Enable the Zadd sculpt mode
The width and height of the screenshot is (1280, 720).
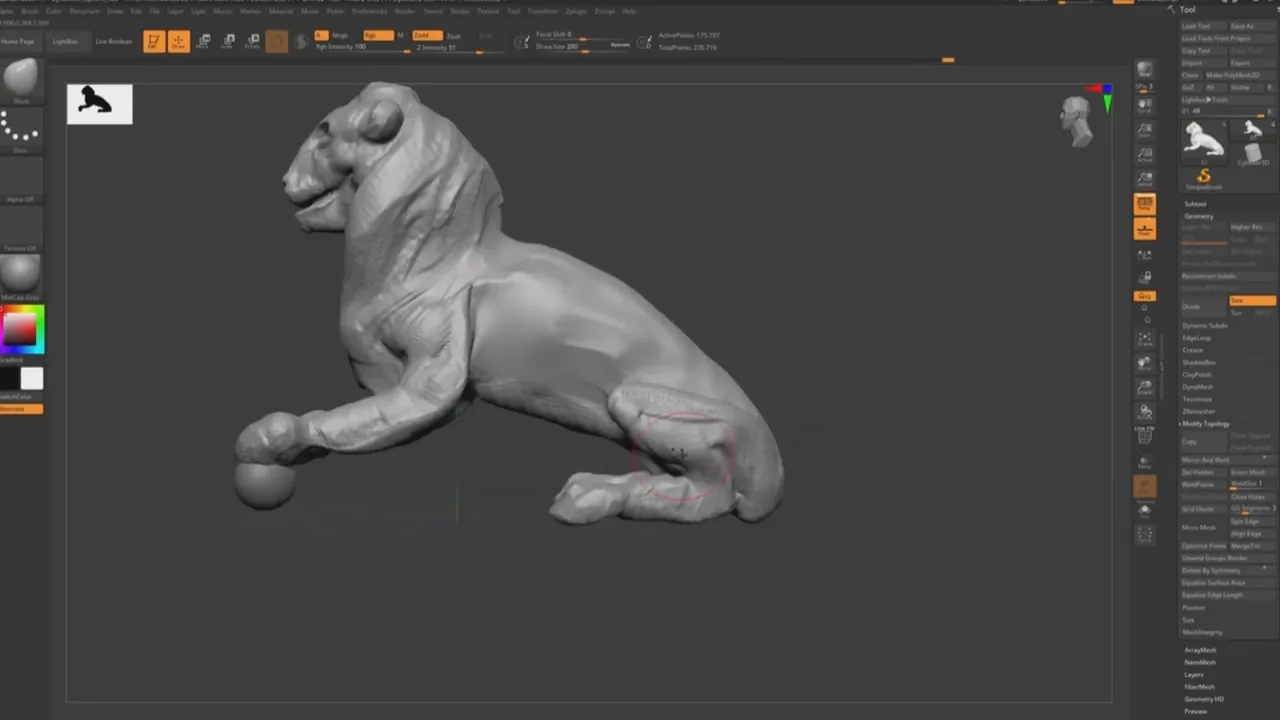[427, 35]
